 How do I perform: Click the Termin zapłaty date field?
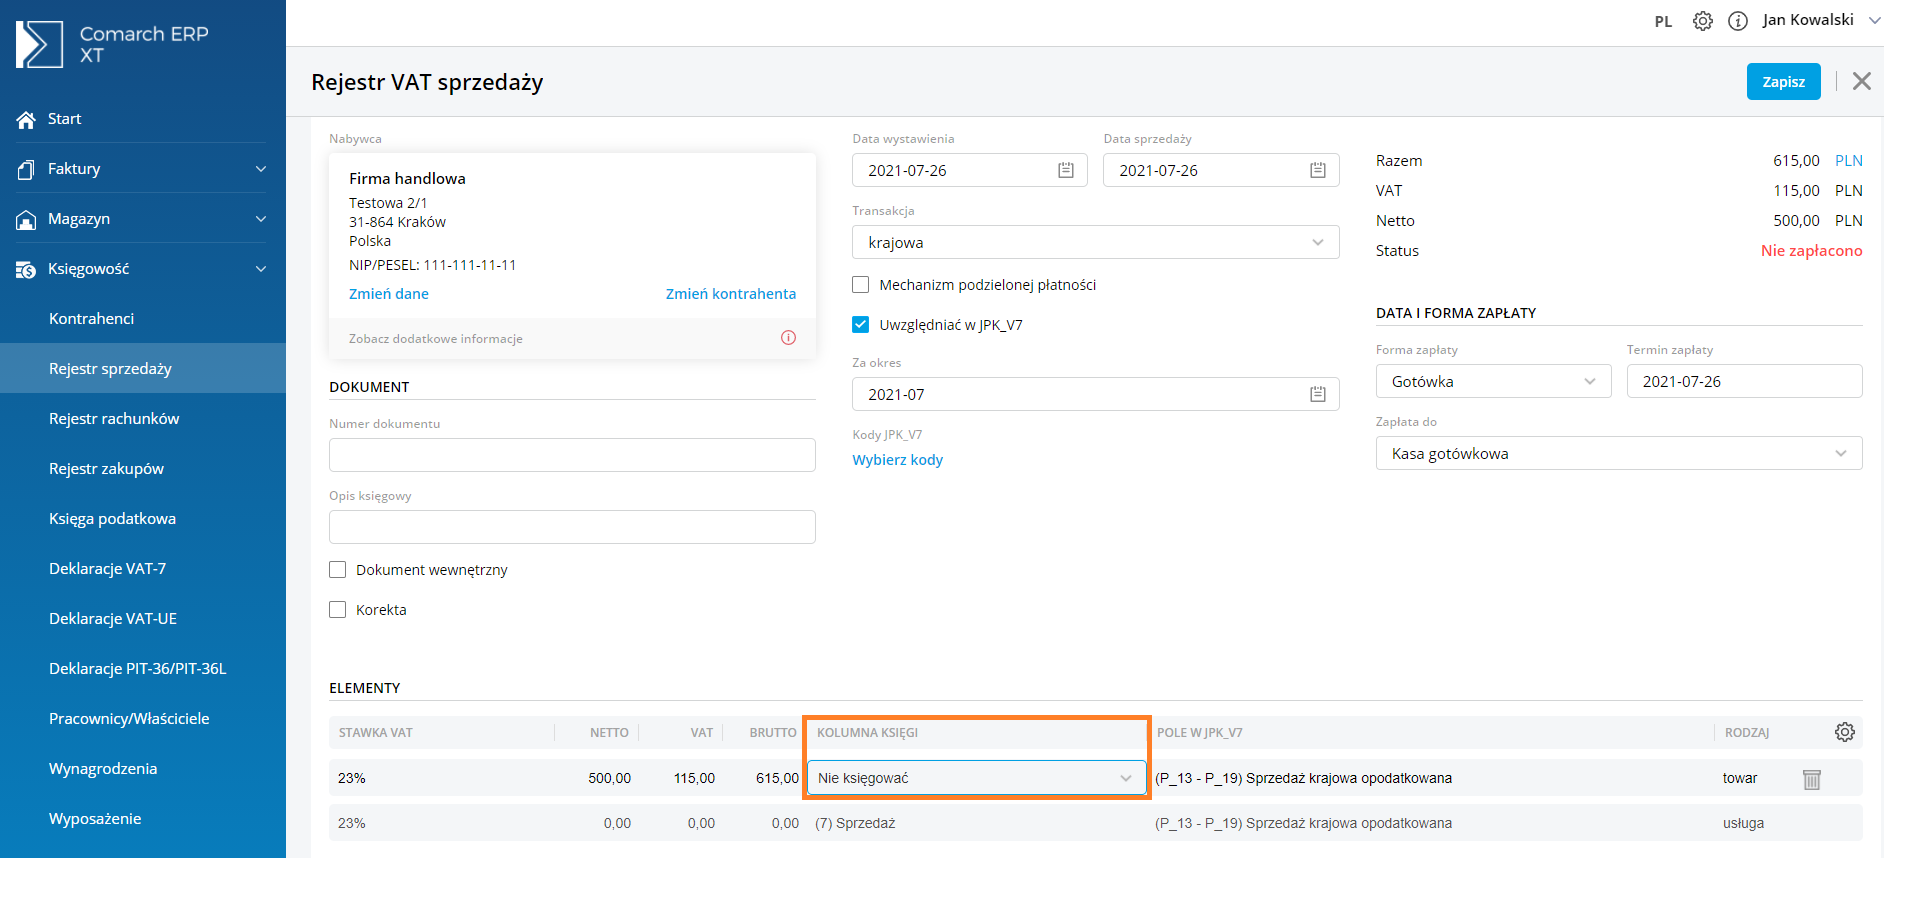(1745, 382)
